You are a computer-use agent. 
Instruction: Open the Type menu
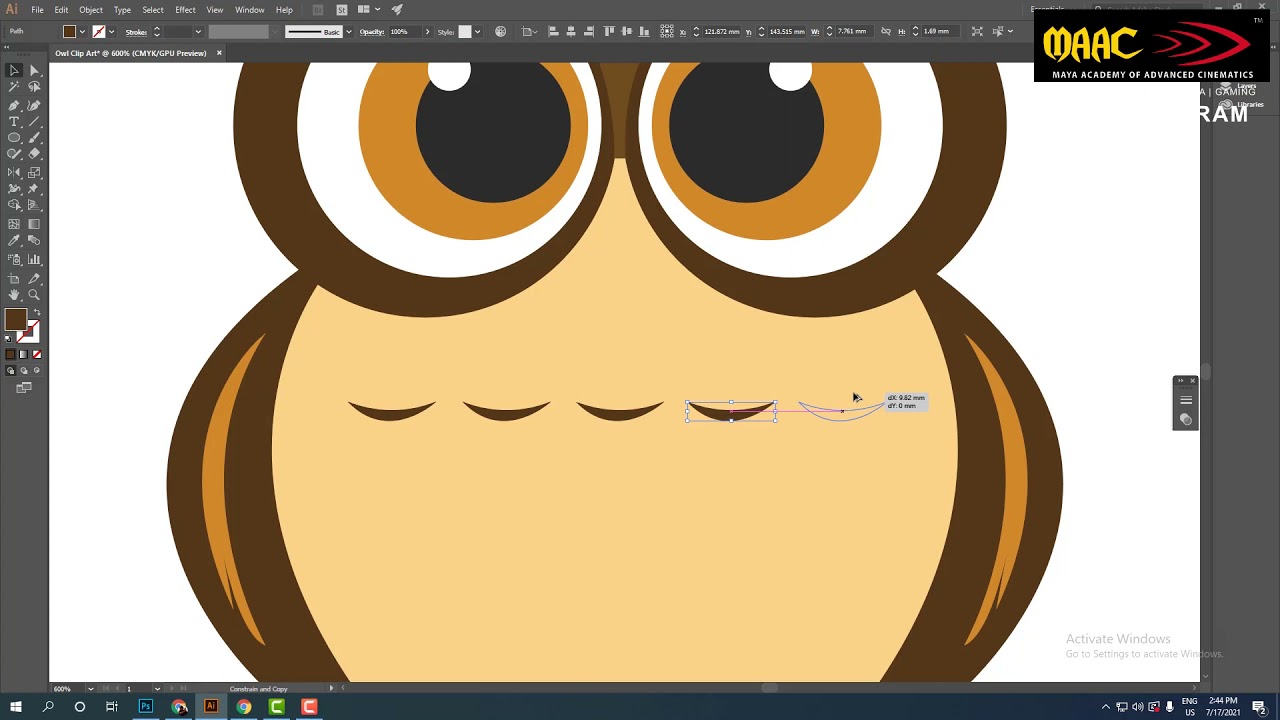122,10
